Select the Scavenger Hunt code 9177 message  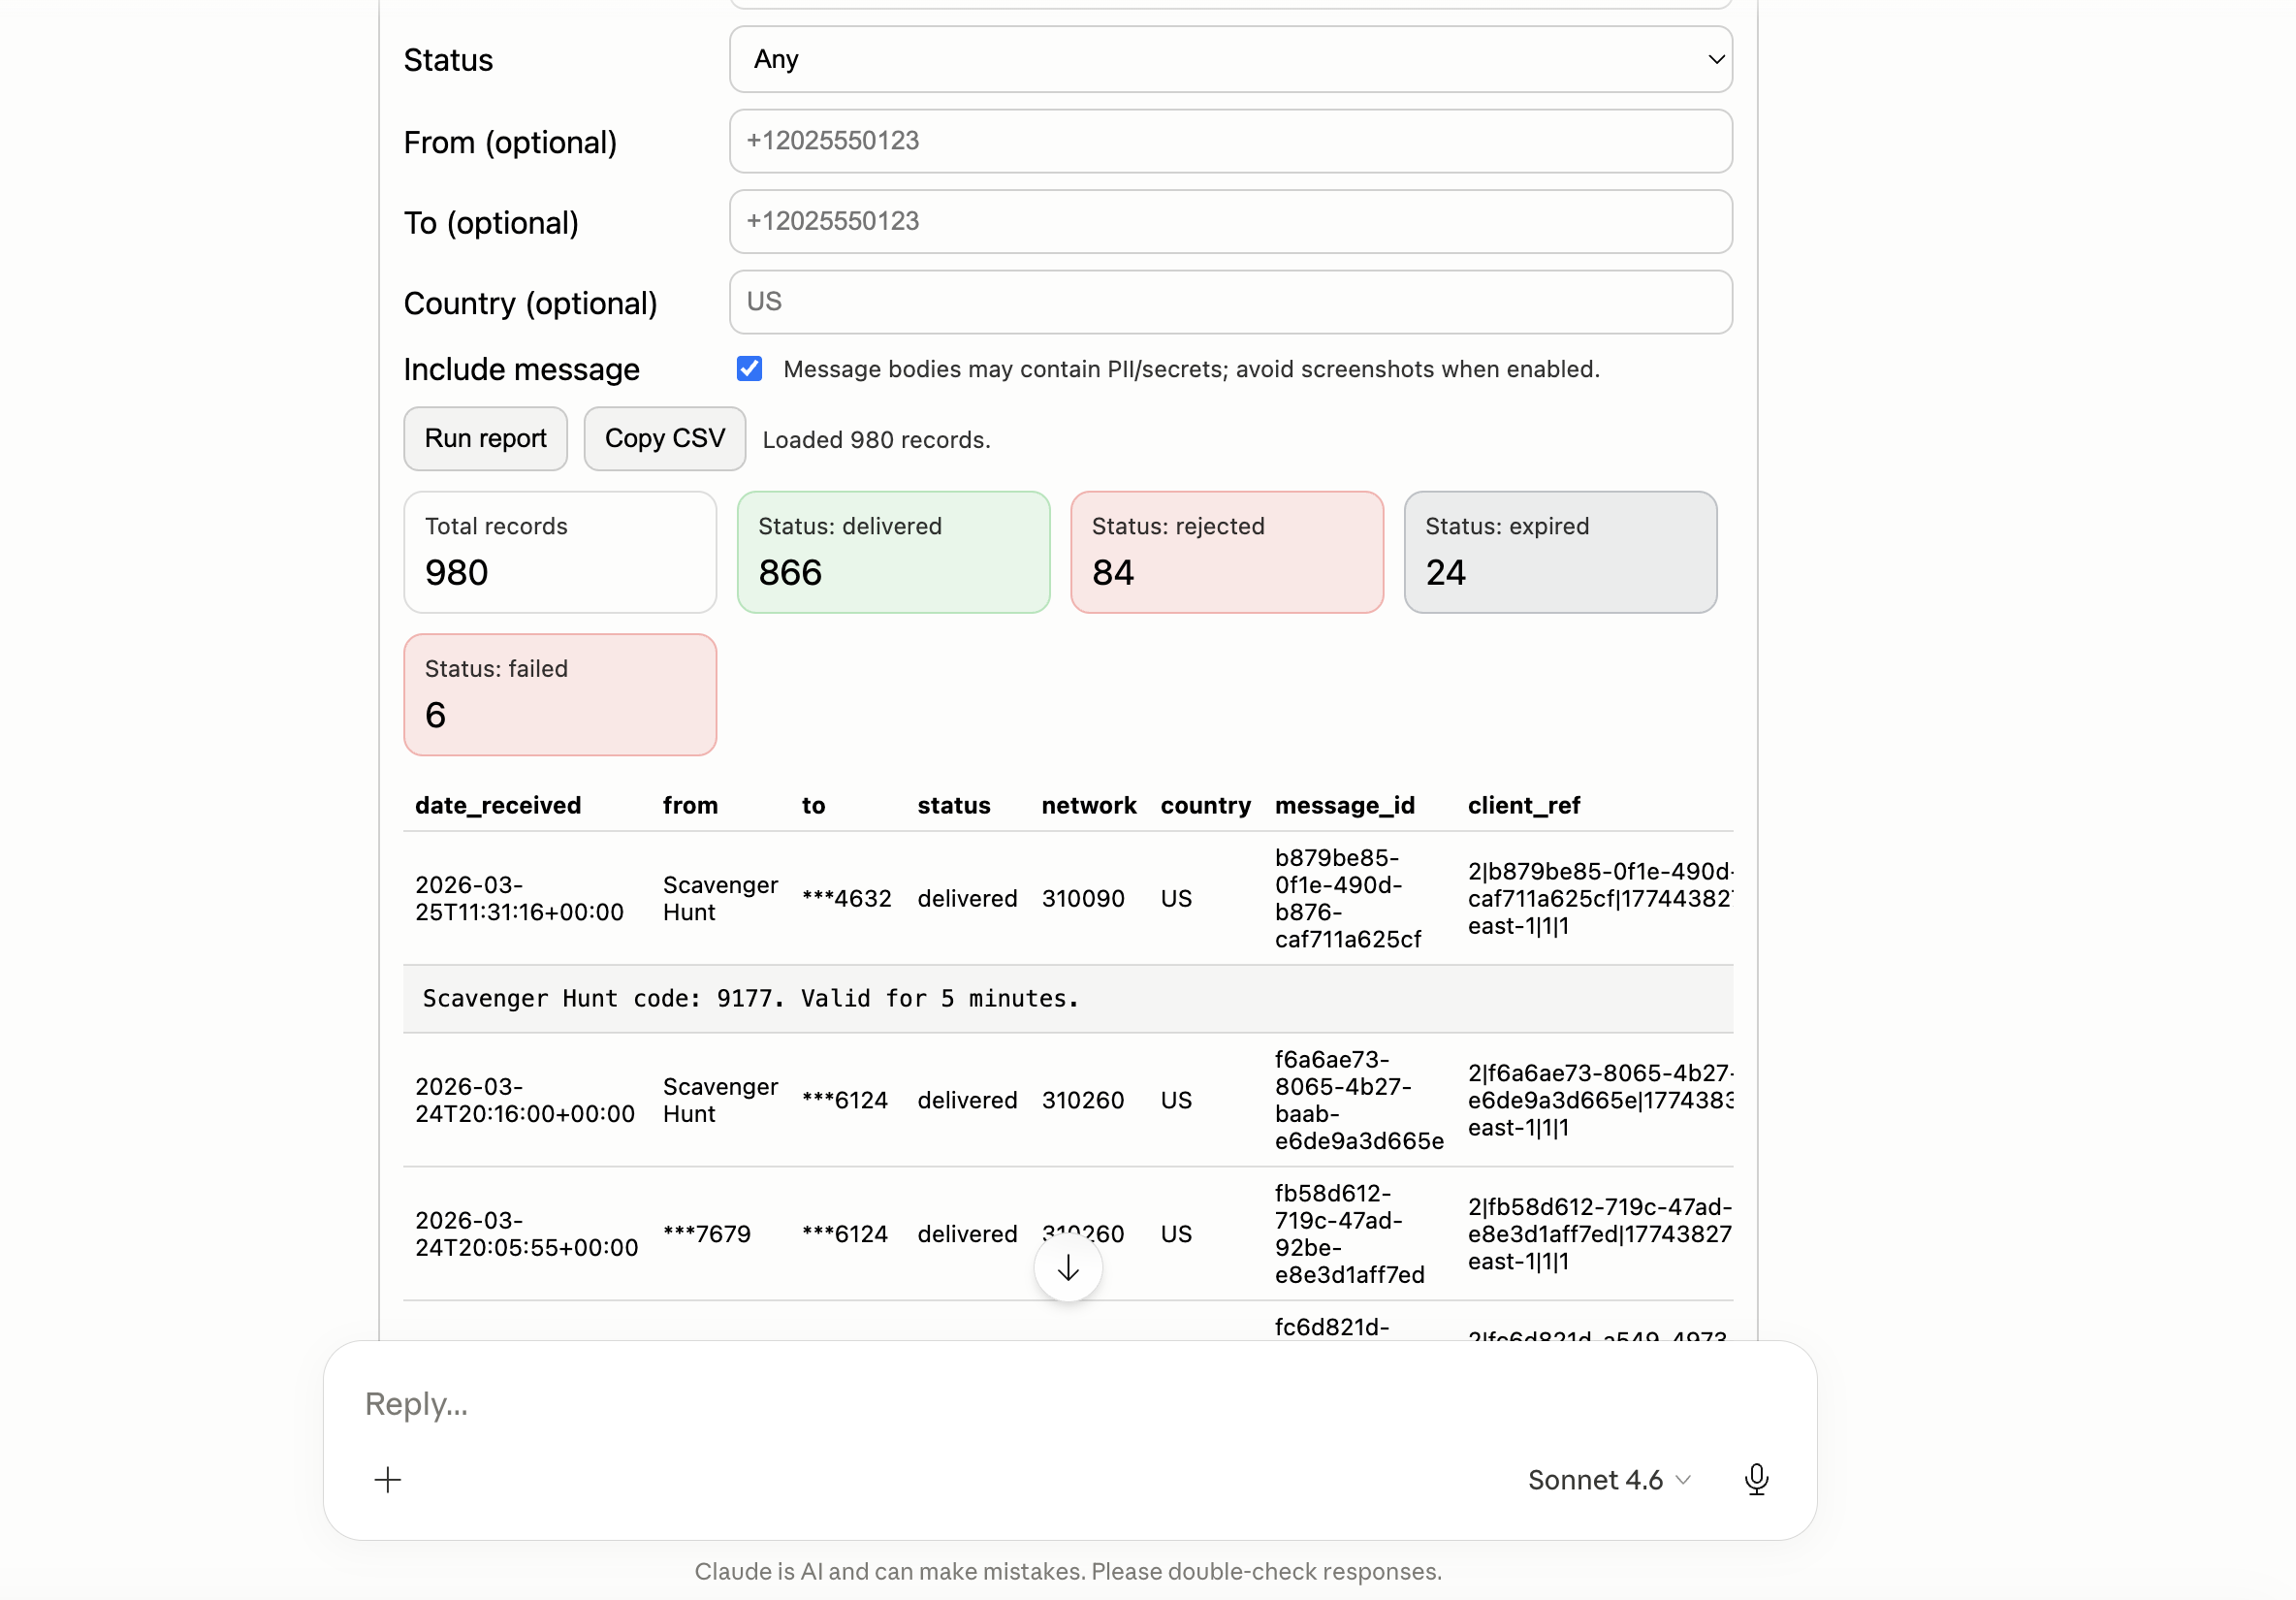pyautogui.click(x=750, y=998)
